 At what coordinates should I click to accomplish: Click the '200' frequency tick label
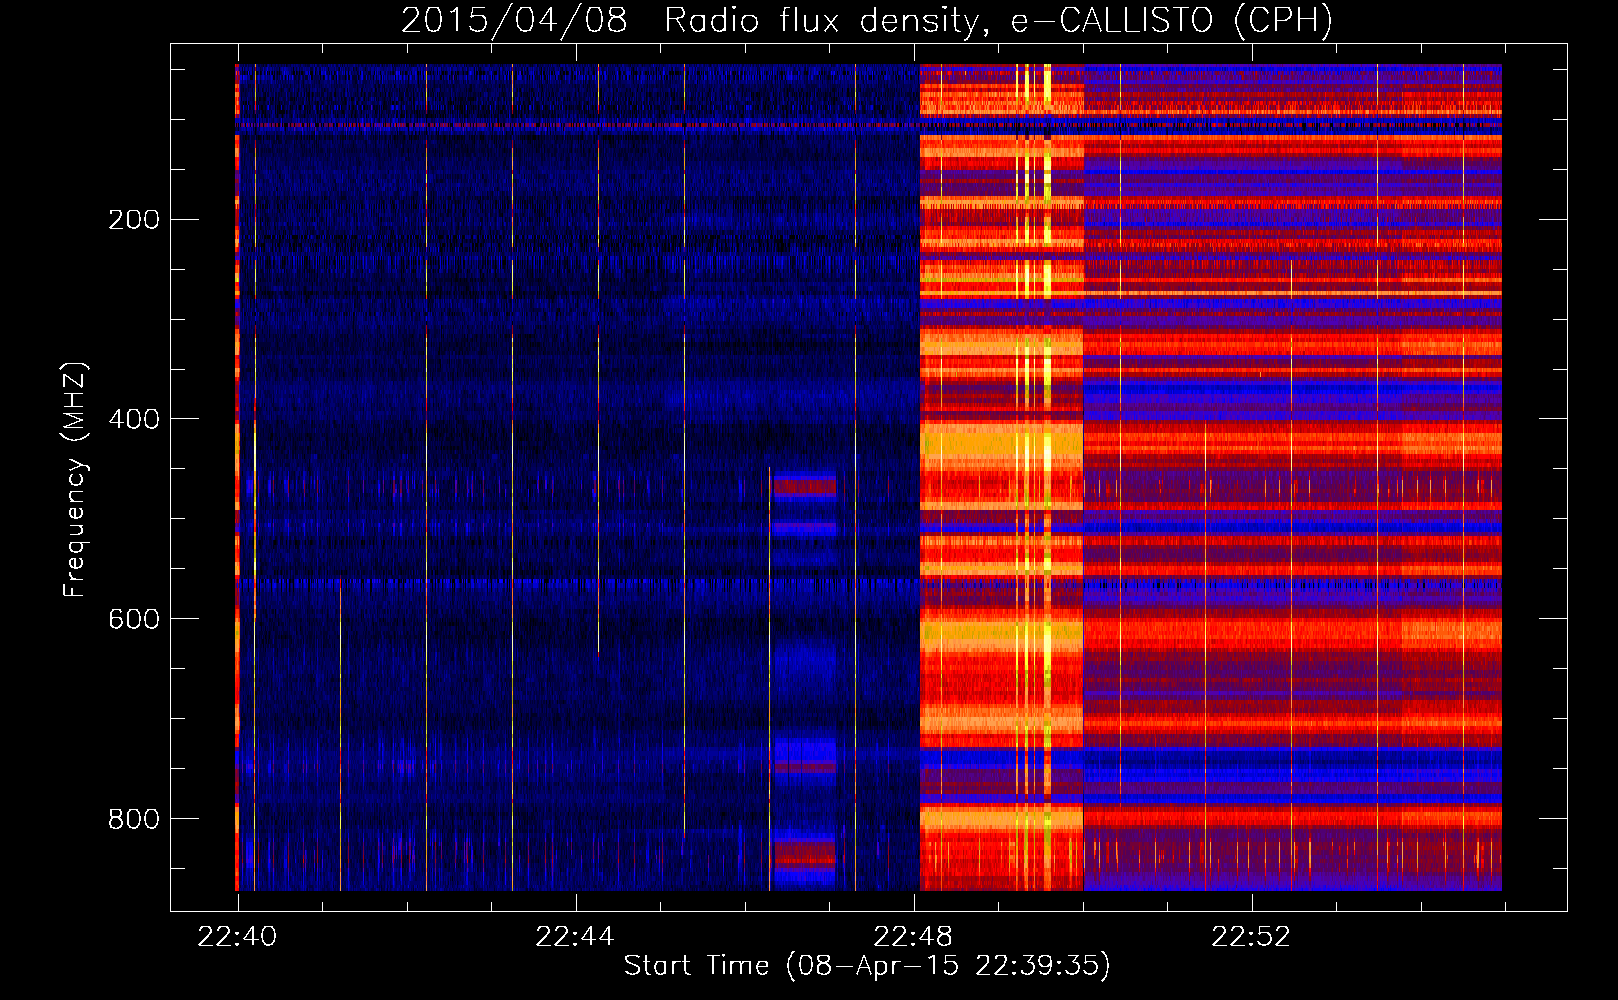coord(134,220)
